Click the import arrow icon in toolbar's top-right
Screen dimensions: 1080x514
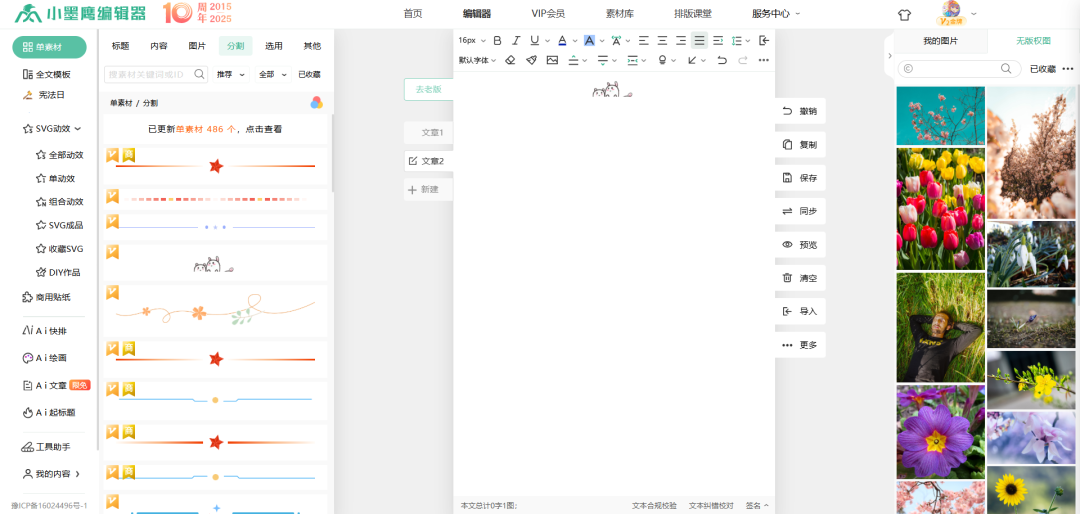point(763,41)
